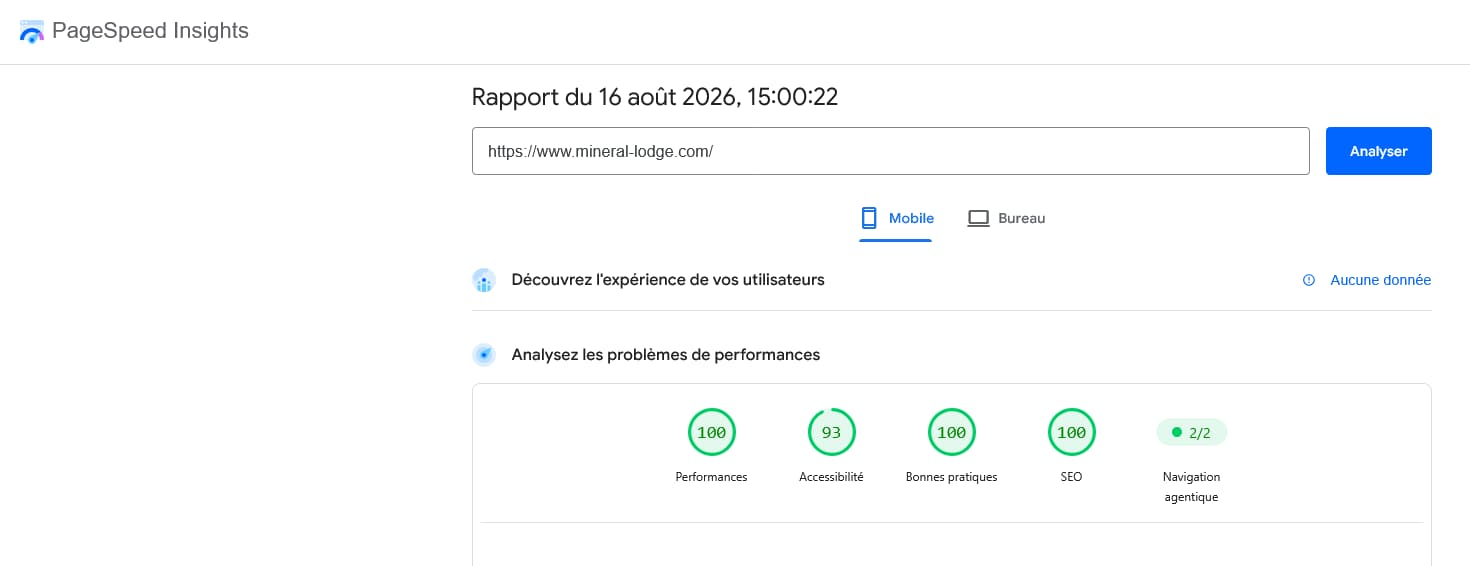Click the heading Analysez les problèmes de performances
This screenshot has width=1470, height=566.
[x=666, y=355]
